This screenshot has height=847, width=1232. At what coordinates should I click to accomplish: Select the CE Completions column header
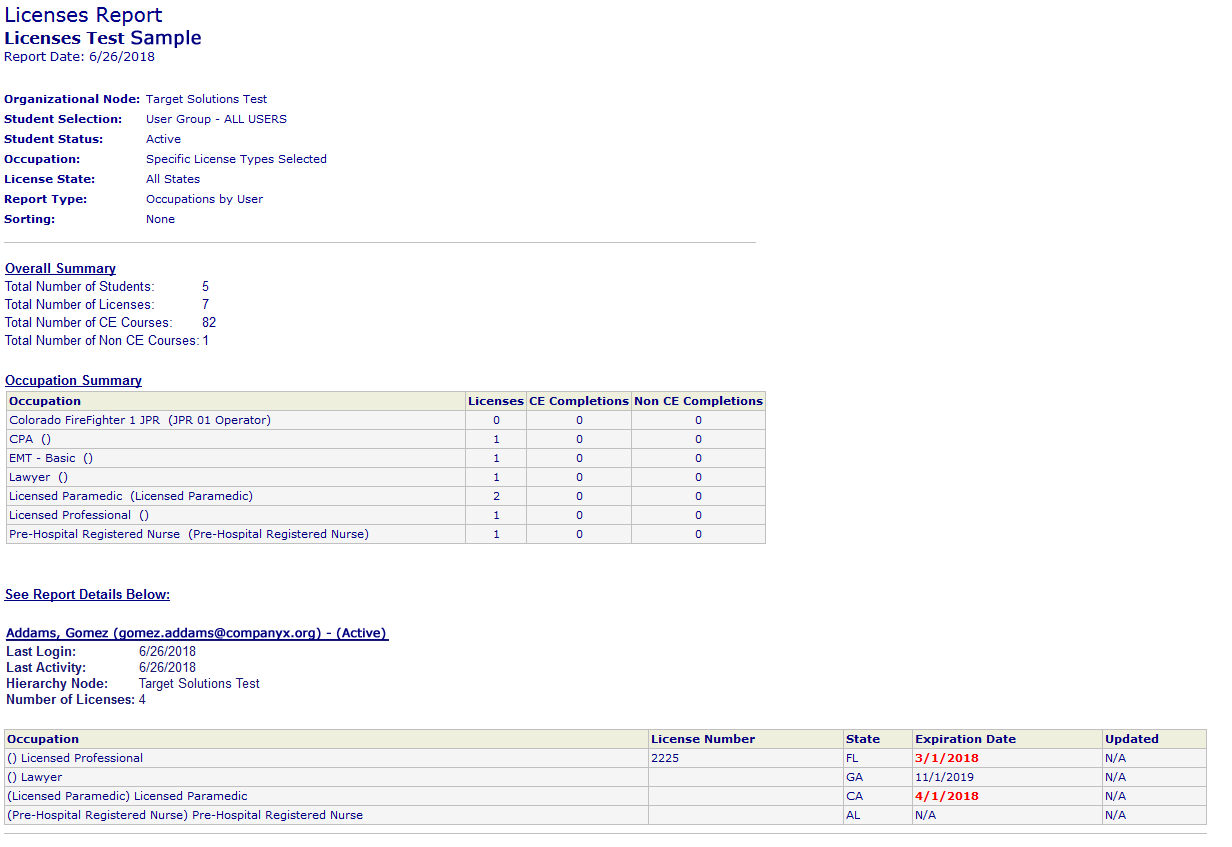(578, 400)
